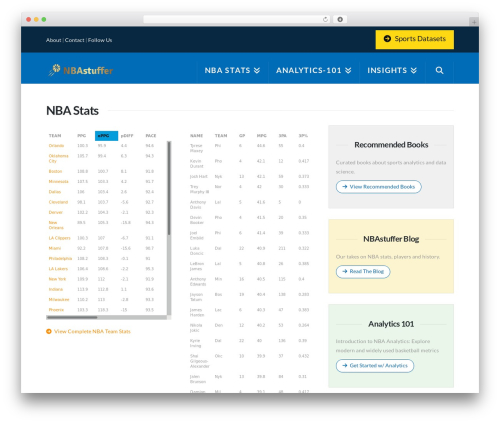Click the browser address bar
500x423 pixels.
click(237, 19)
